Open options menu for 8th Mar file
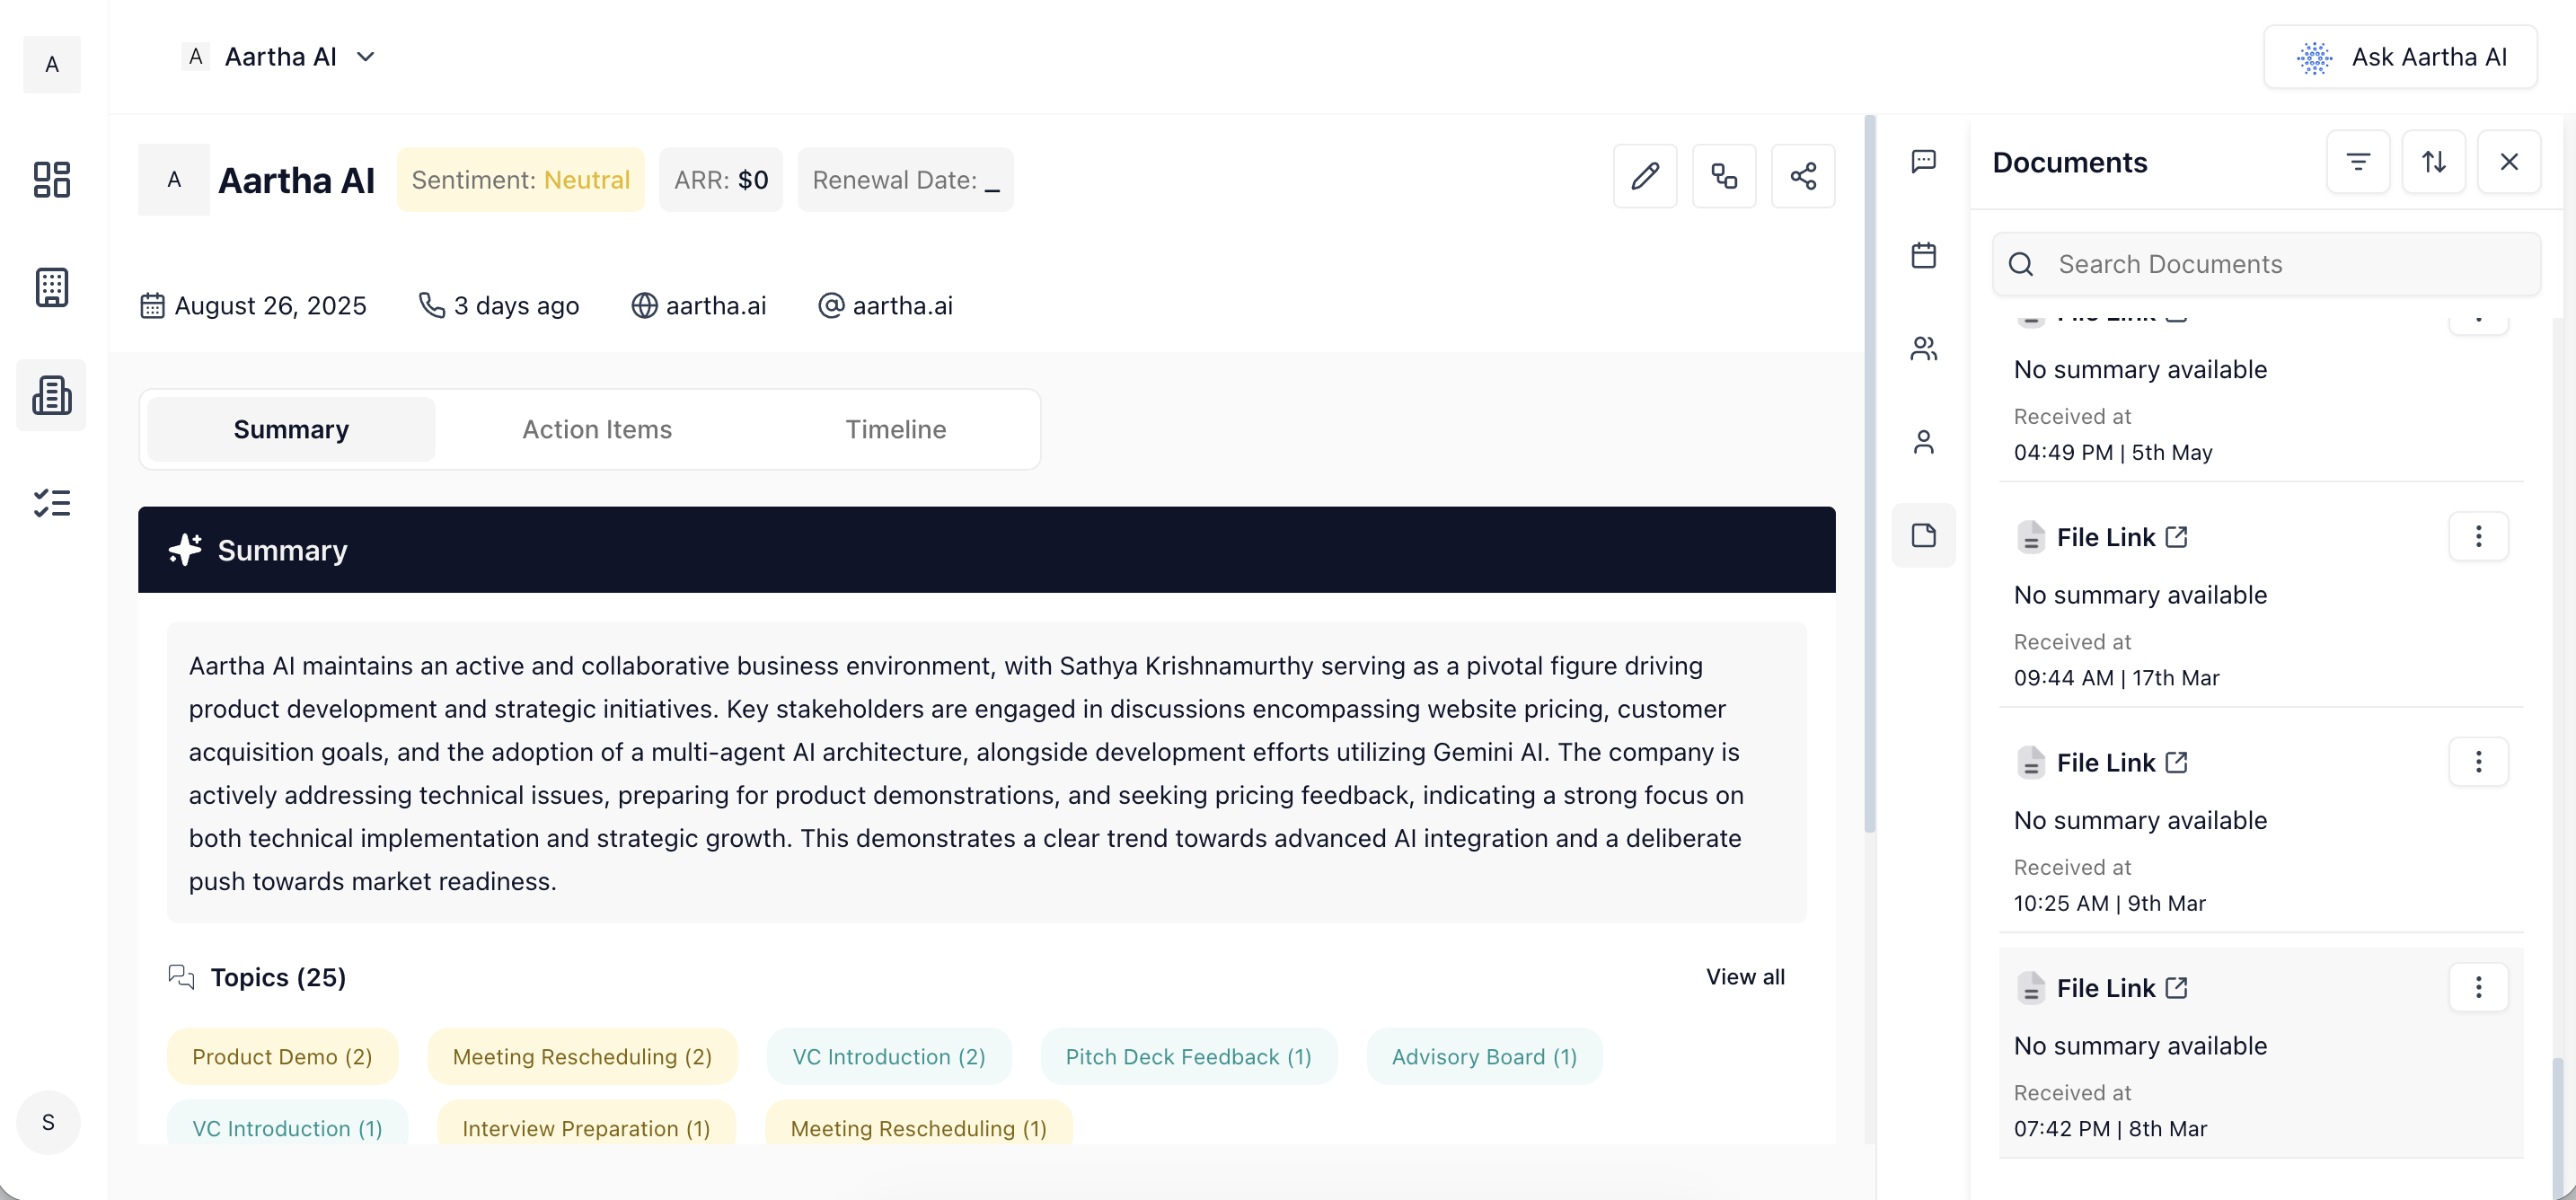The image size is (2576, 1200). (2477, 988)
